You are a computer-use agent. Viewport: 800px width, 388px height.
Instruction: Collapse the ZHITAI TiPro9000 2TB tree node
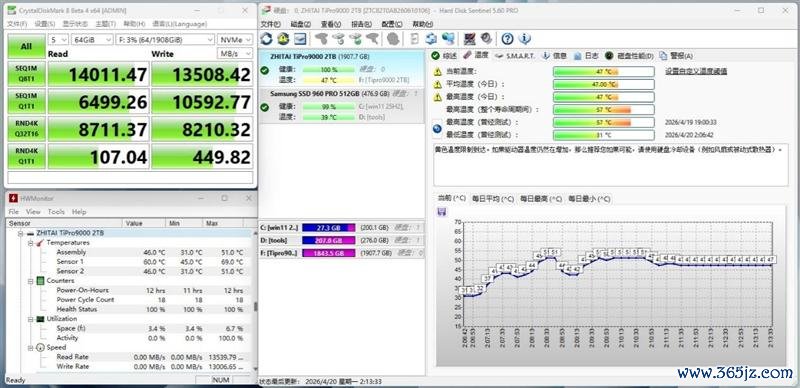[x=21, y=233]
